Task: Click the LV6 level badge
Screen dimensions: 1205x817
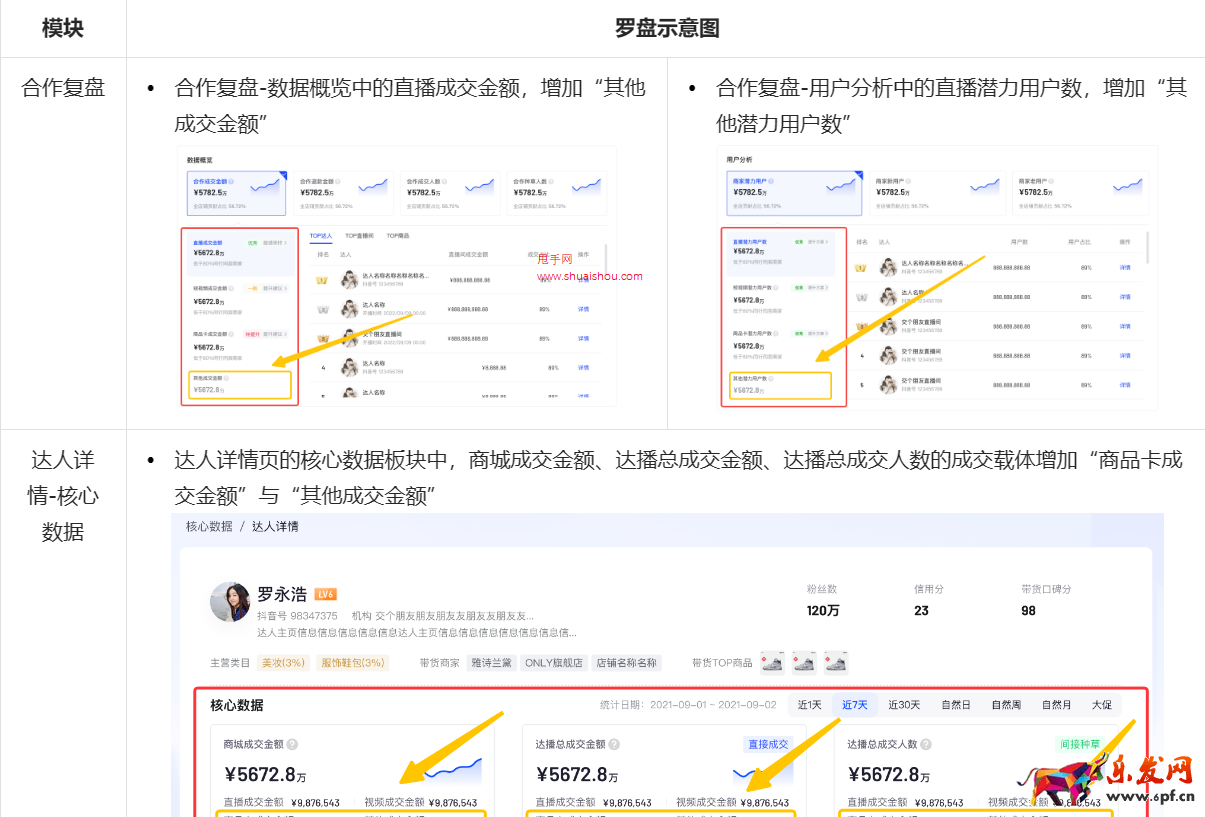Action: coord(325,594)
